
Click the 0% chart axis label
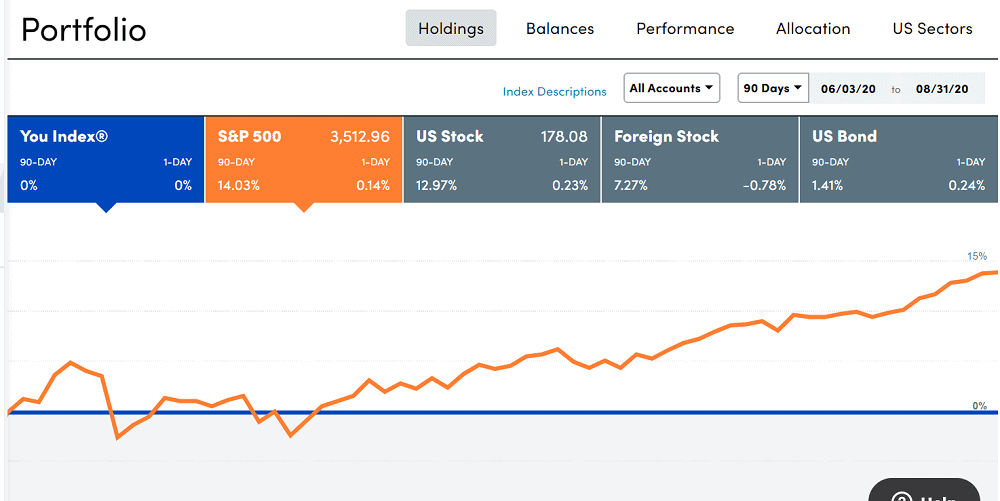(x=980, y=405)
